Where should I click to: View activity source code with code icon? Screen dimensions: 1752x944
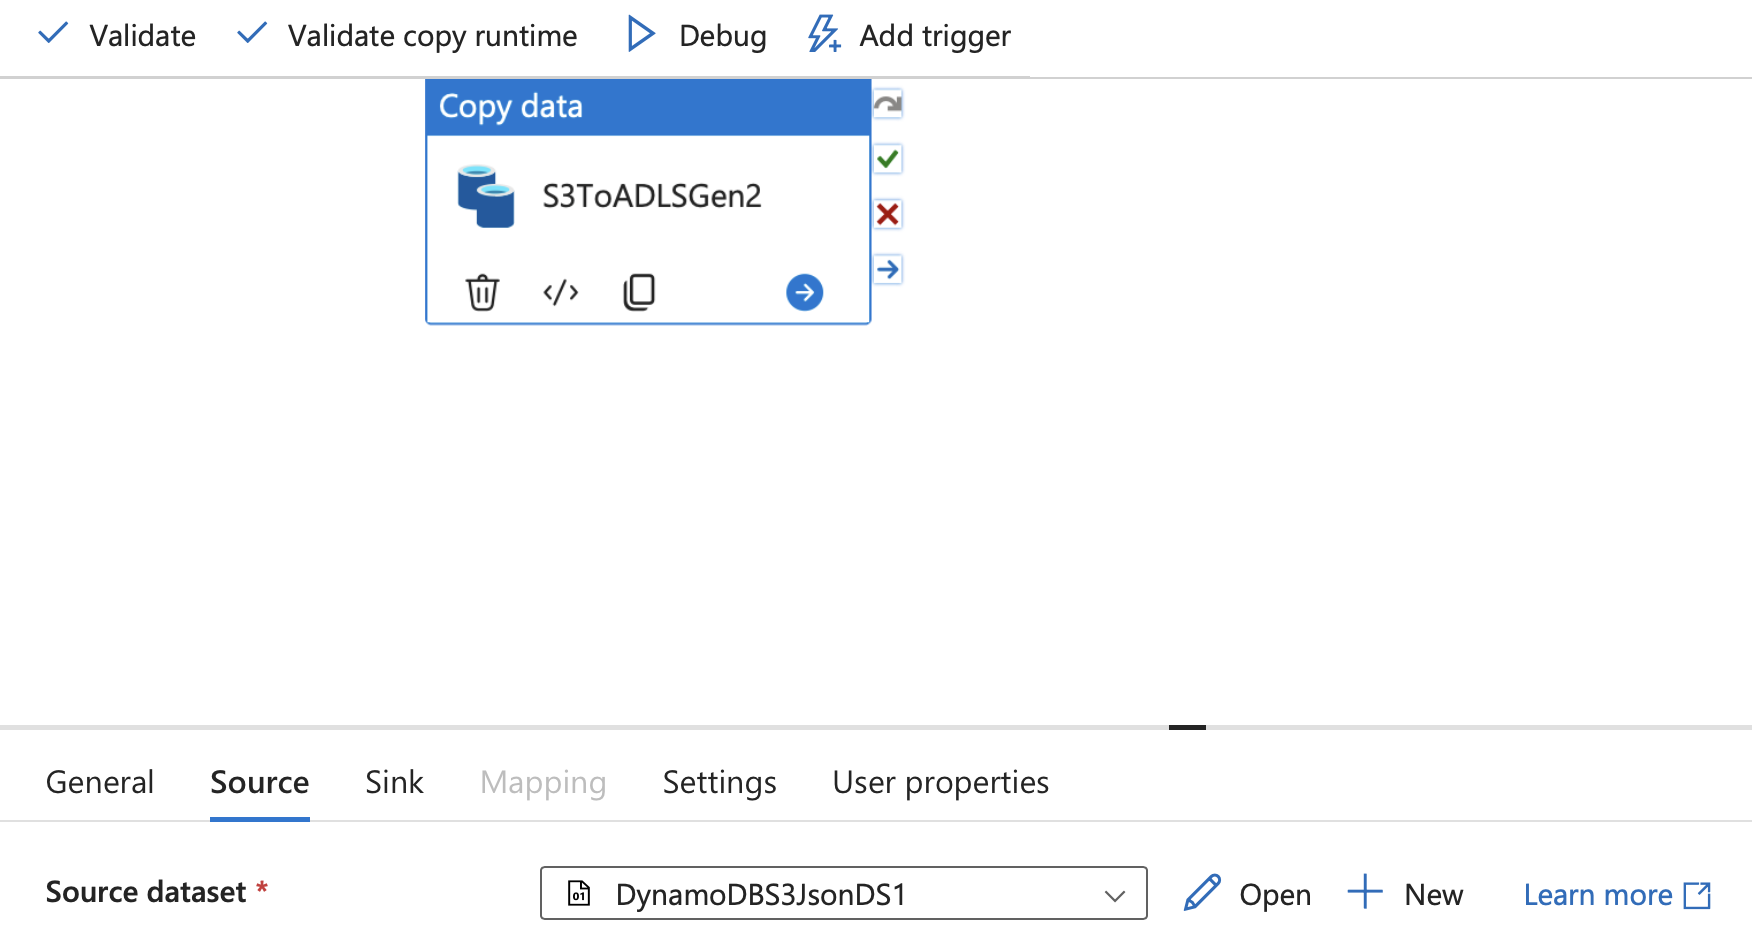click(560, 292)
